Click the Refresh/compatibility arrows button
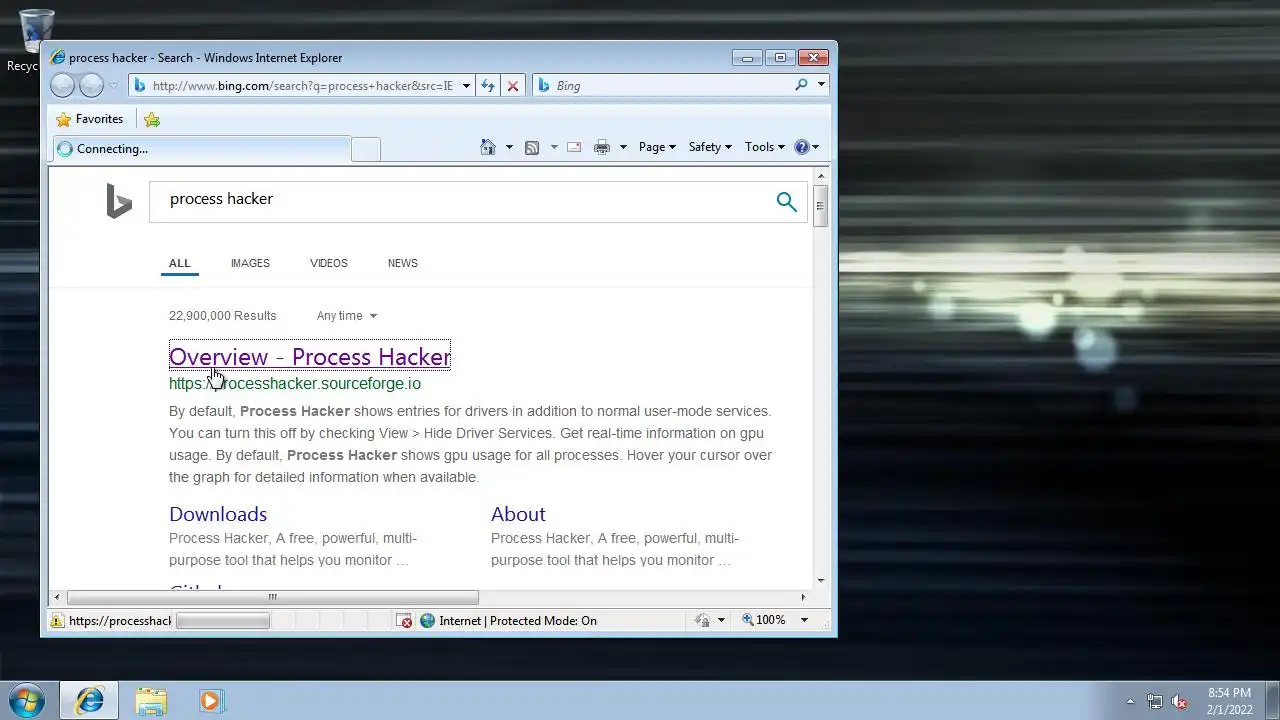The height and width of the screenshot is (720, 1280). (488, 86)
